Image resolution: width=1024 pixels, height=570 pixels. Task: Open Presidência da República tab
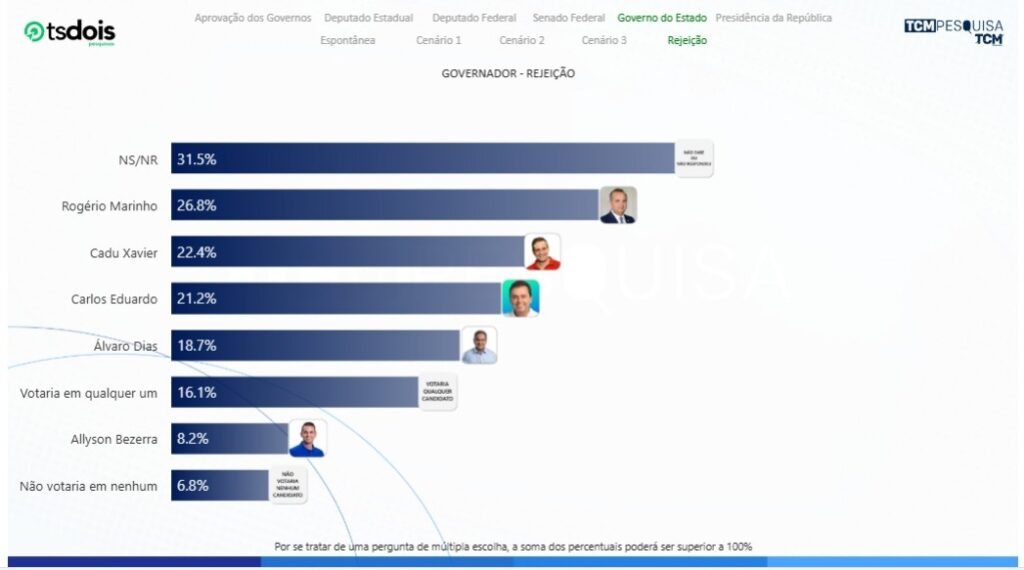[x=773, y=18]
